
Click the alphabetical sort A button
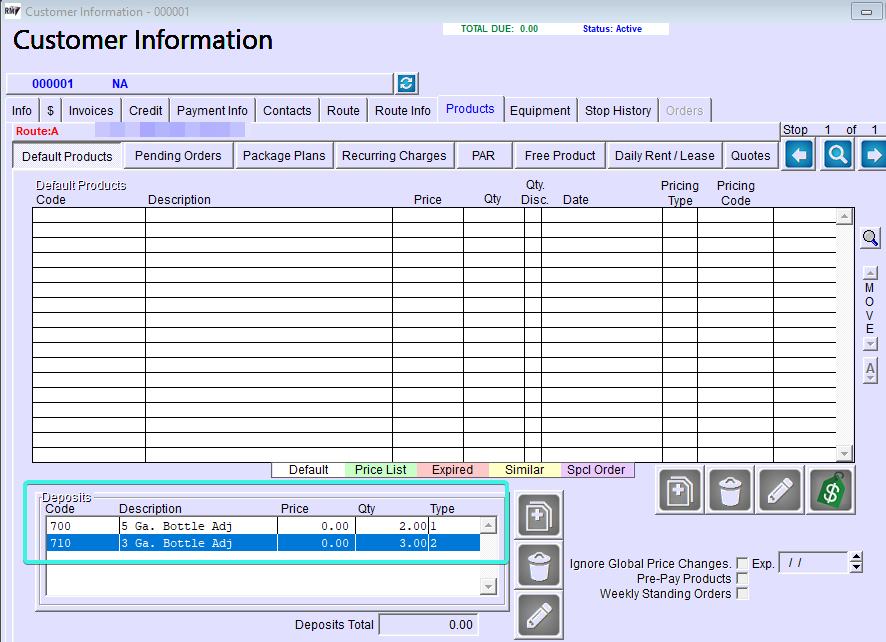(x=870, y=370)
